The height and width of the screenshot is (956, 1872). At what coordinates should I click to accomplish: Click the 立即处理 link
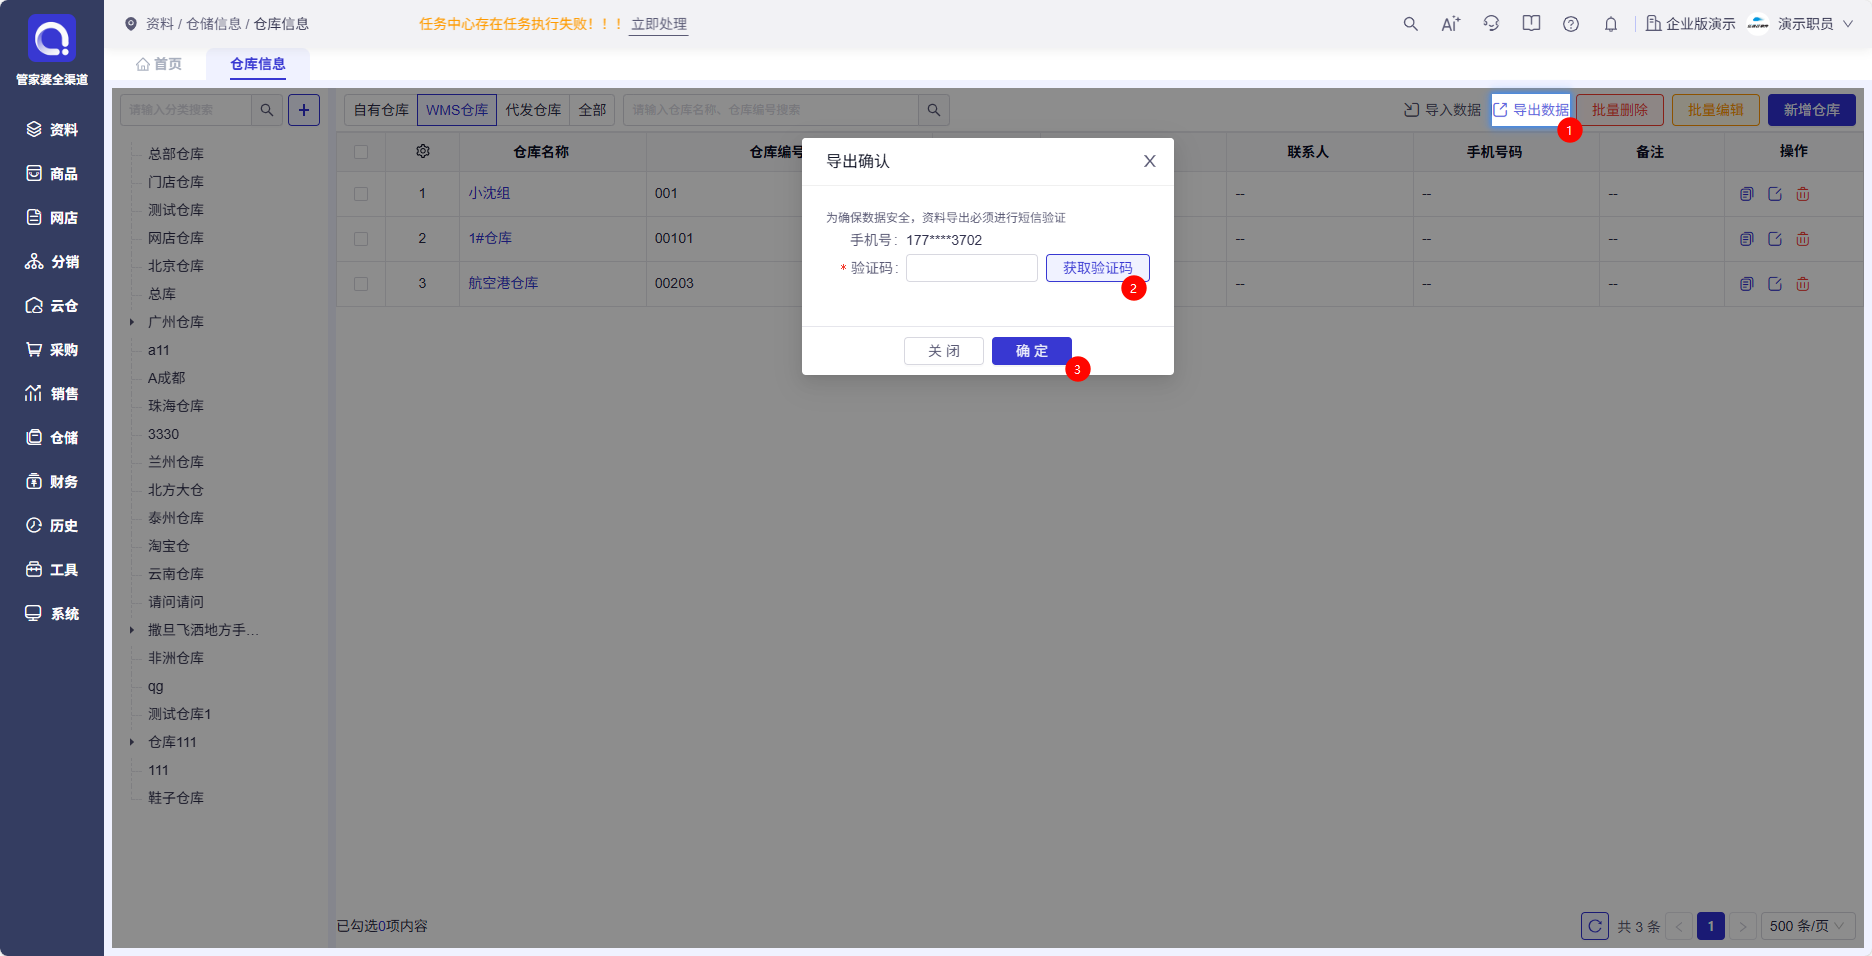[659, 24]
